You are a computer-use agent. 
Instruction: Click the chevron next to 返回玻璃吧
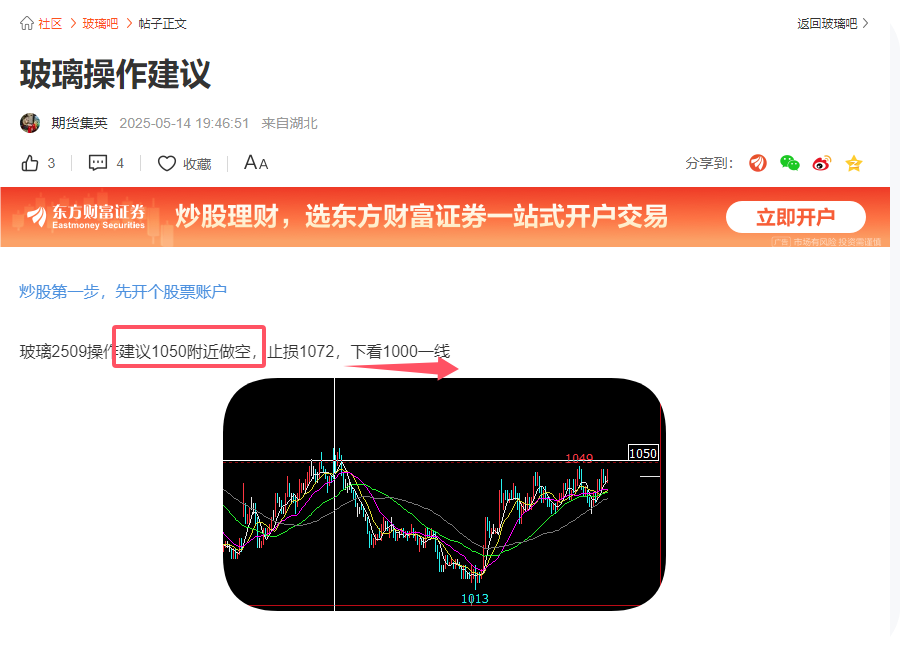865,24
